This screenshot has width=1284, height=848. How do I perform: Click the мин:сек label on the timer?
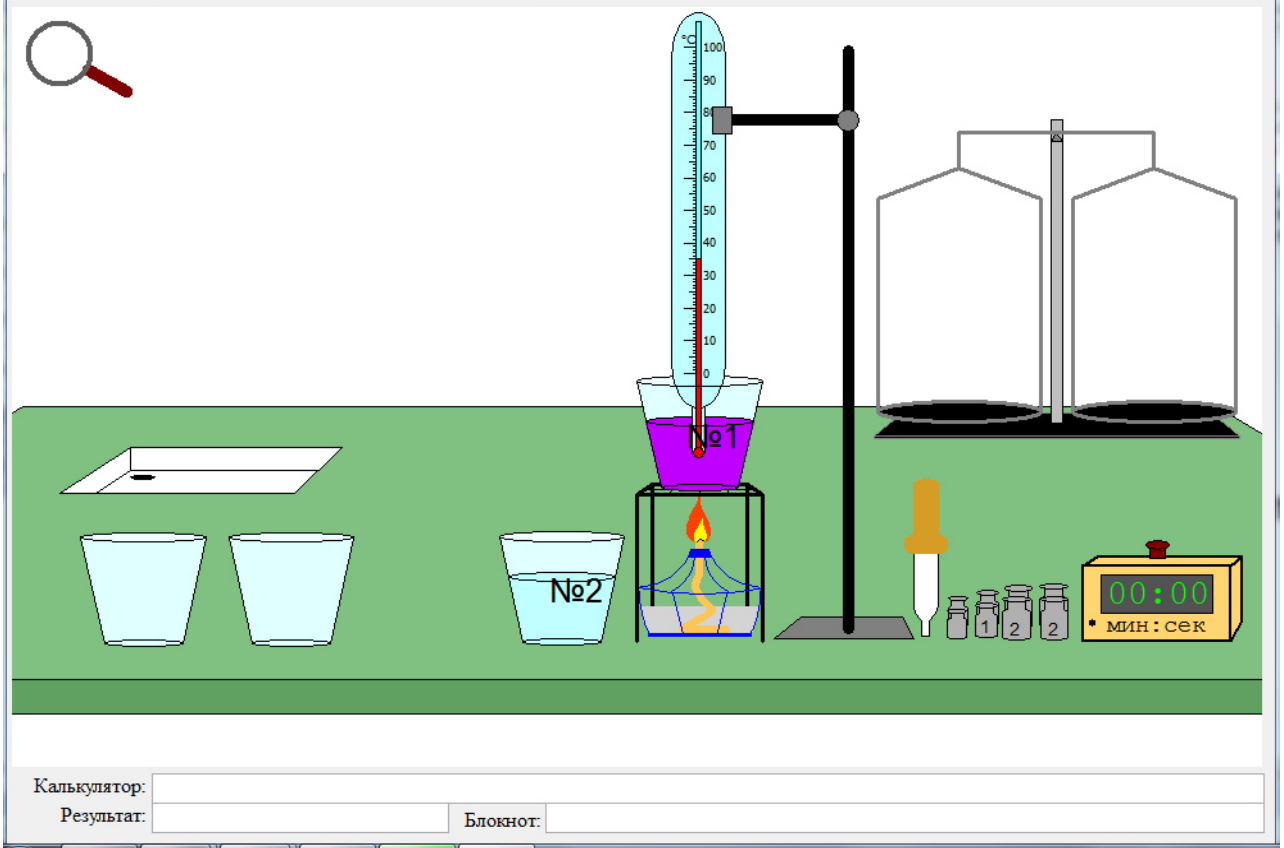click(x=1156, y=626)
